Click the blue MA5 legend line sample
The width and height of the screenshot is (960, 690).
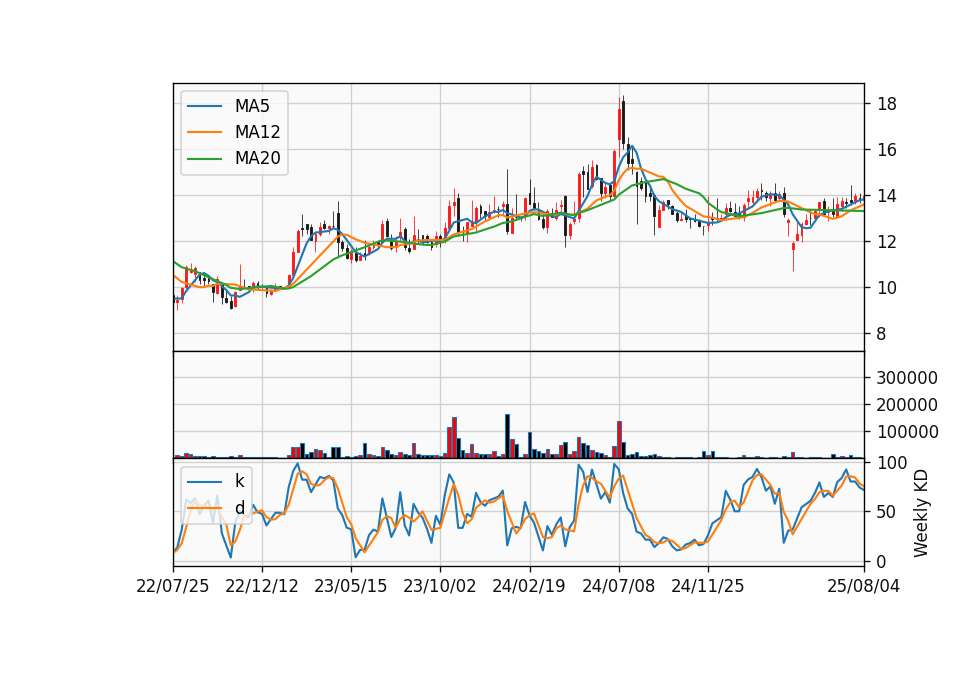pos(204,107)
